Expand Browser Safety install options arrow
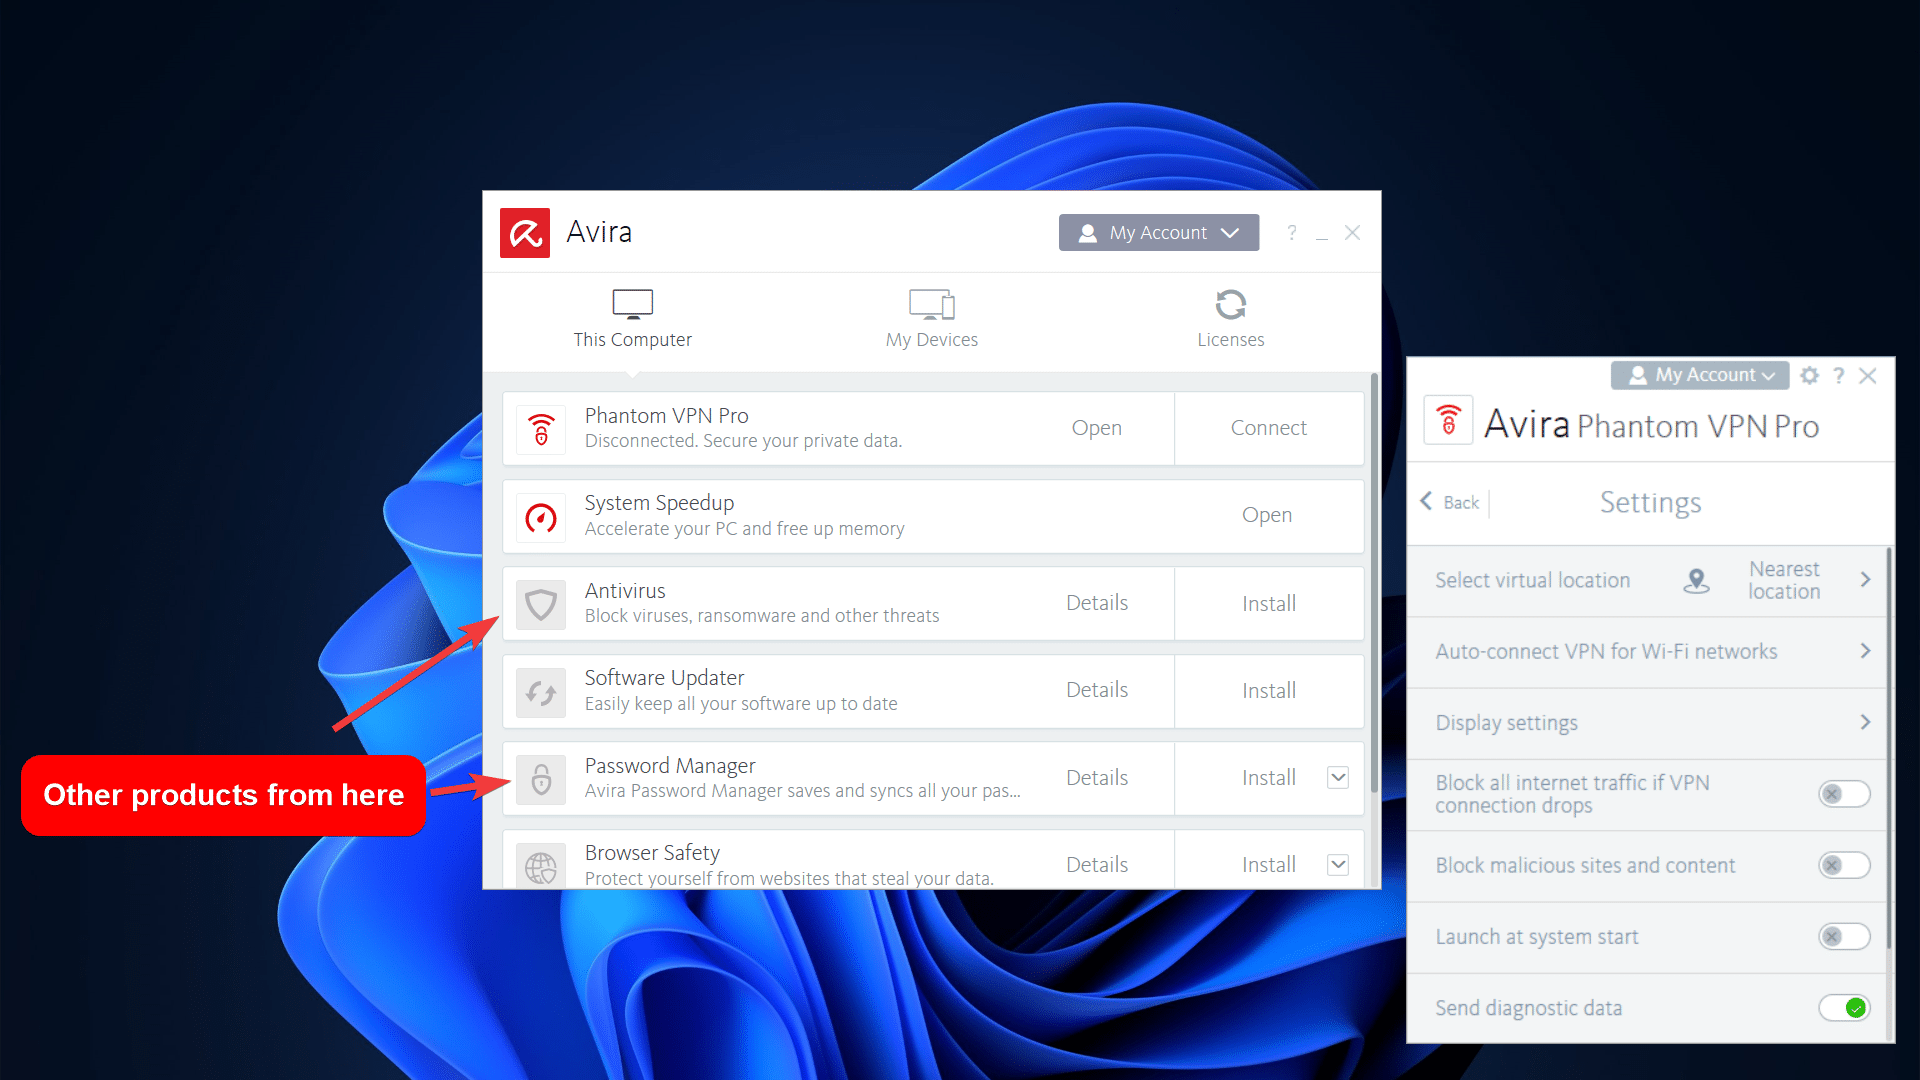This screenshot has height=1080, width=1920. point(1338,864)
